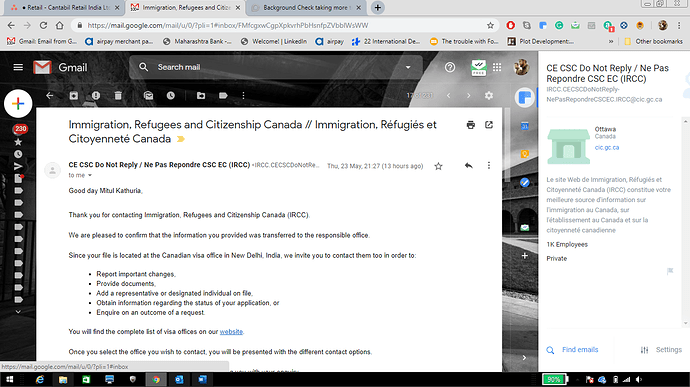Image resolution: width=690 pixels, height=387 pixels.
Task: Star the message from CE CSC
Action: 438,166
